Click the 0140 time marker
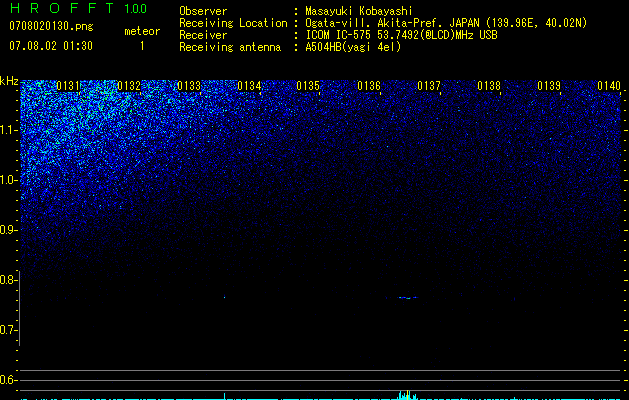 click(x=609, y=86)
